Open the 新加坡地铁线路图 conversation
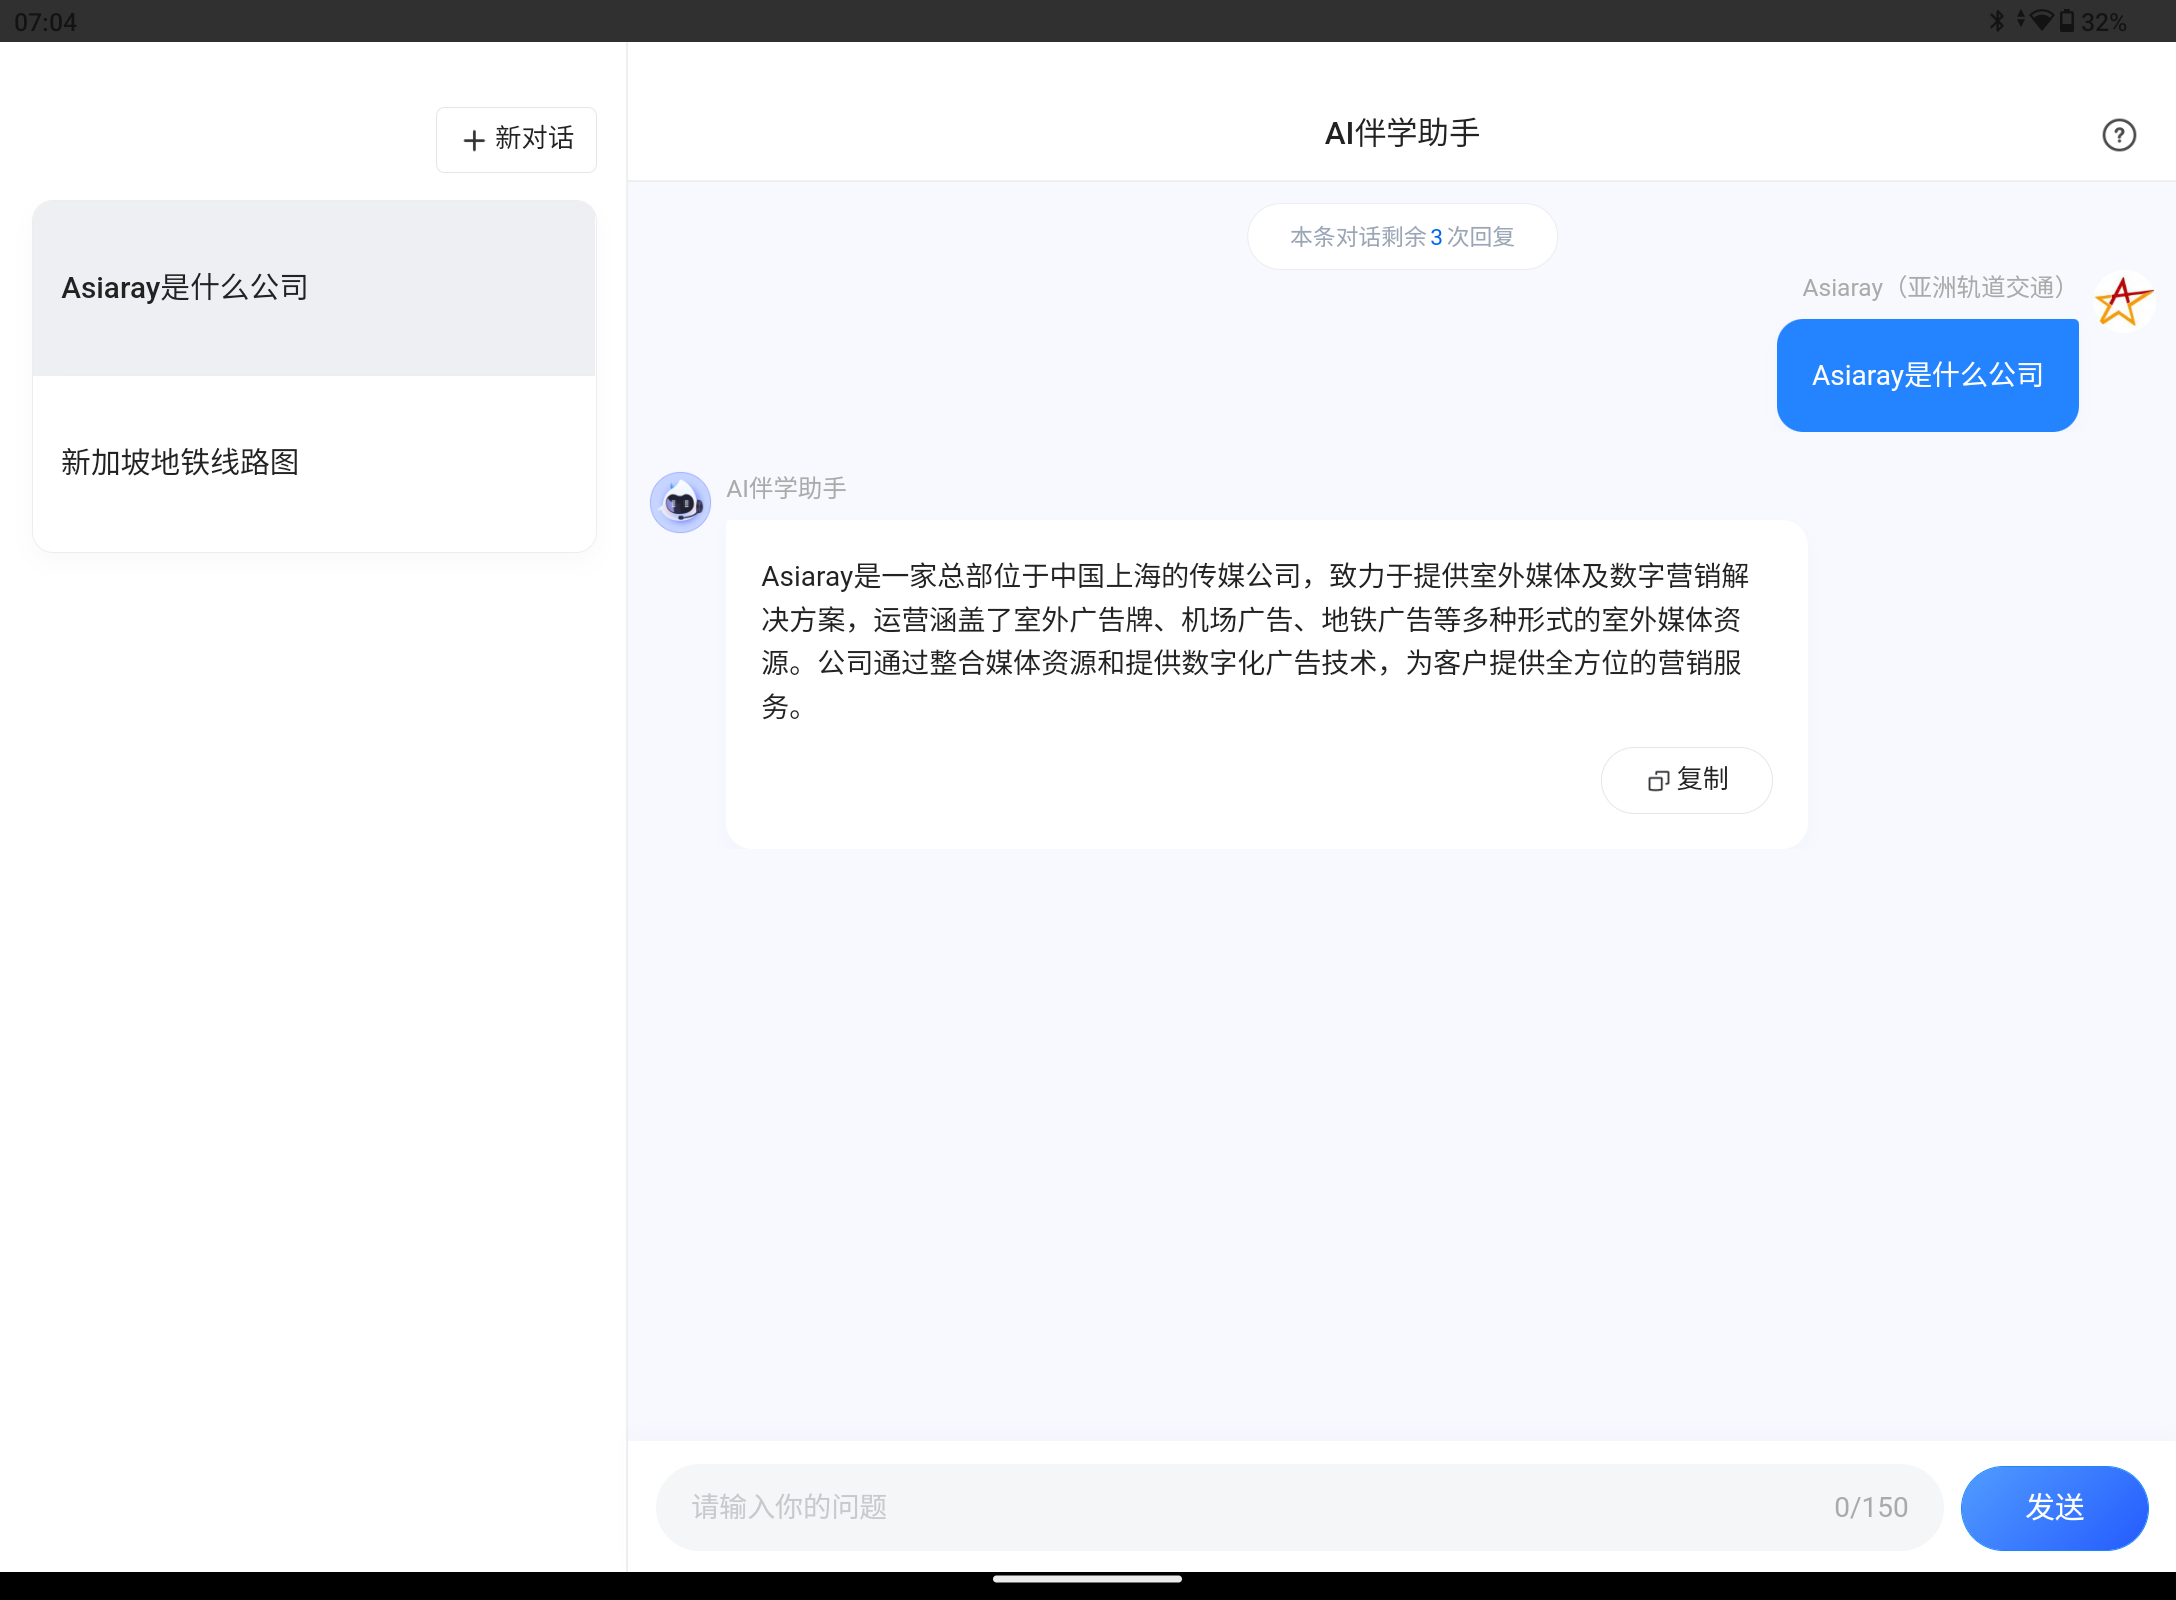 coord(314,463)
